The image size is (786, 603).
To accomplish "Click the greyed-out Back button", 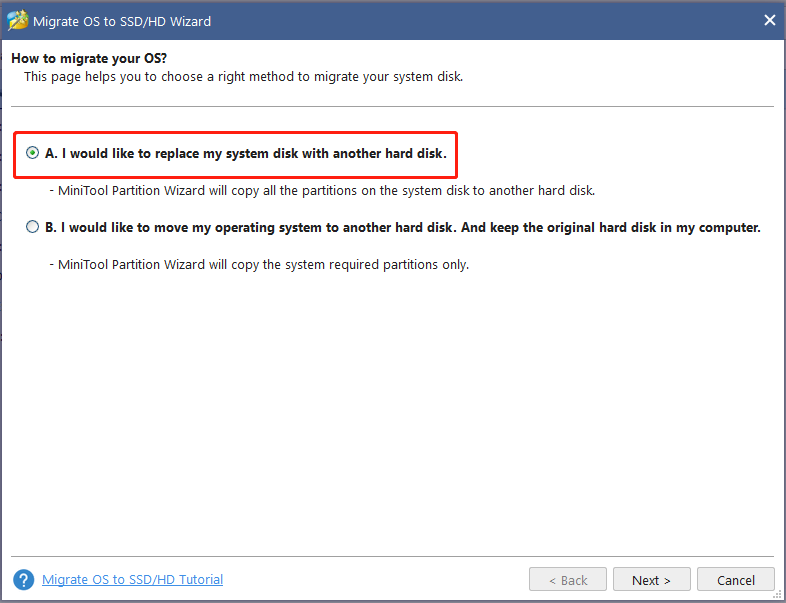I will click(x=567, y=580).
